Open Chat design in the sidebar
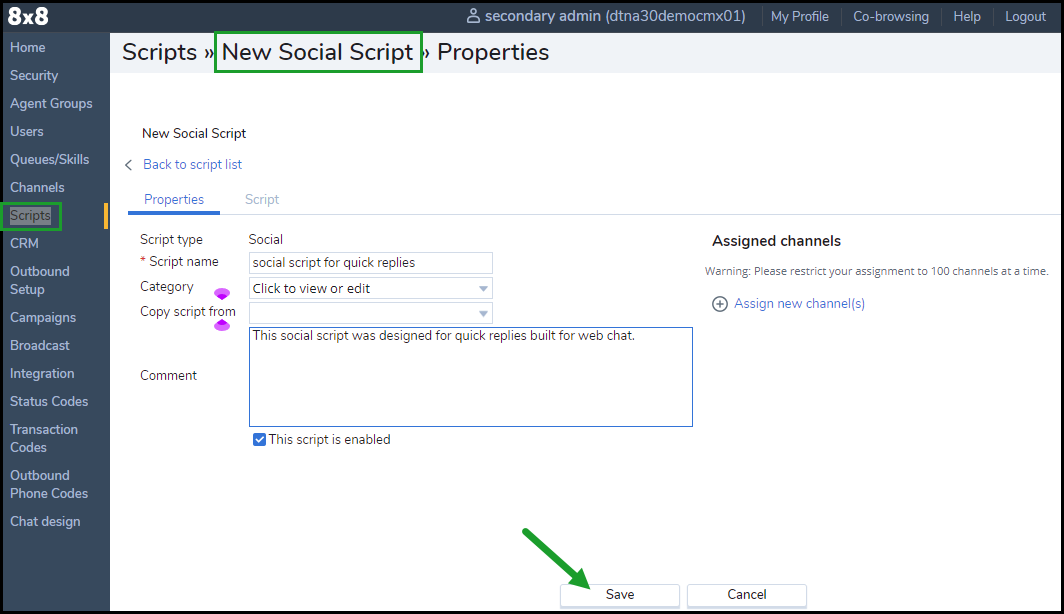Image resolution: width=1064 pixels, height=614 pixels. (45, 522)
